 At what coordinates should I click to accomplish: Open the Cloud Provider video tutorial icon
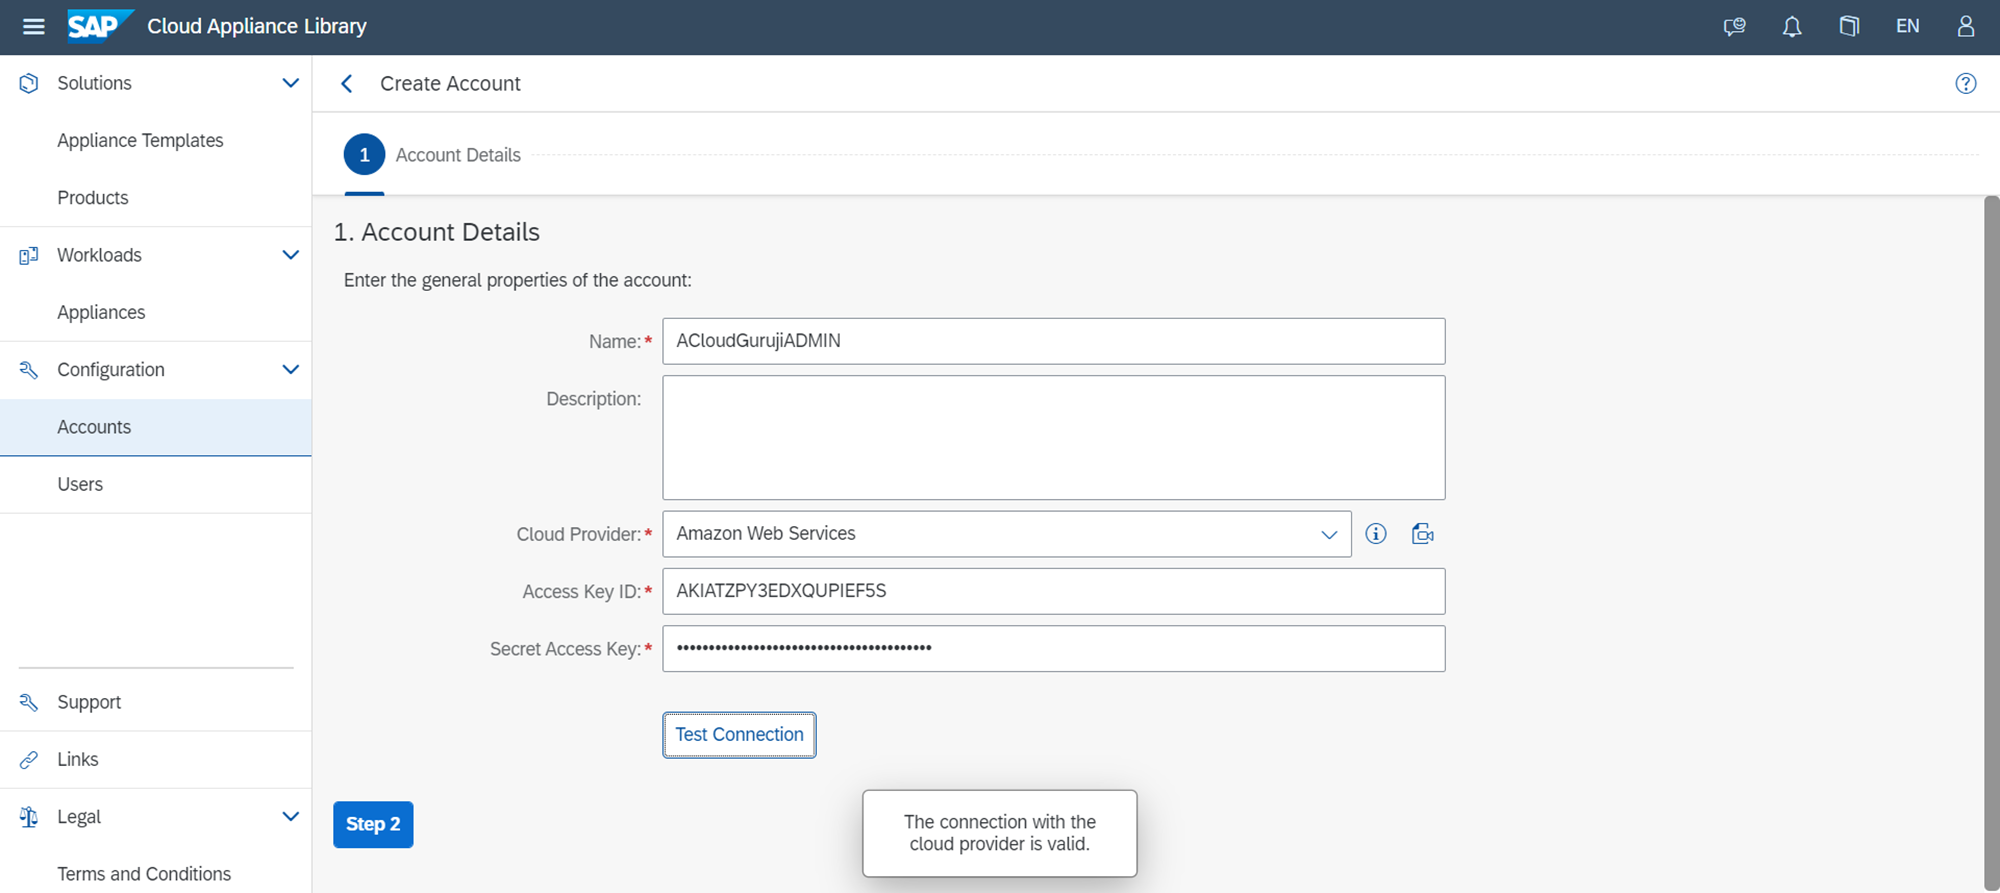(x=1422, y=534)
